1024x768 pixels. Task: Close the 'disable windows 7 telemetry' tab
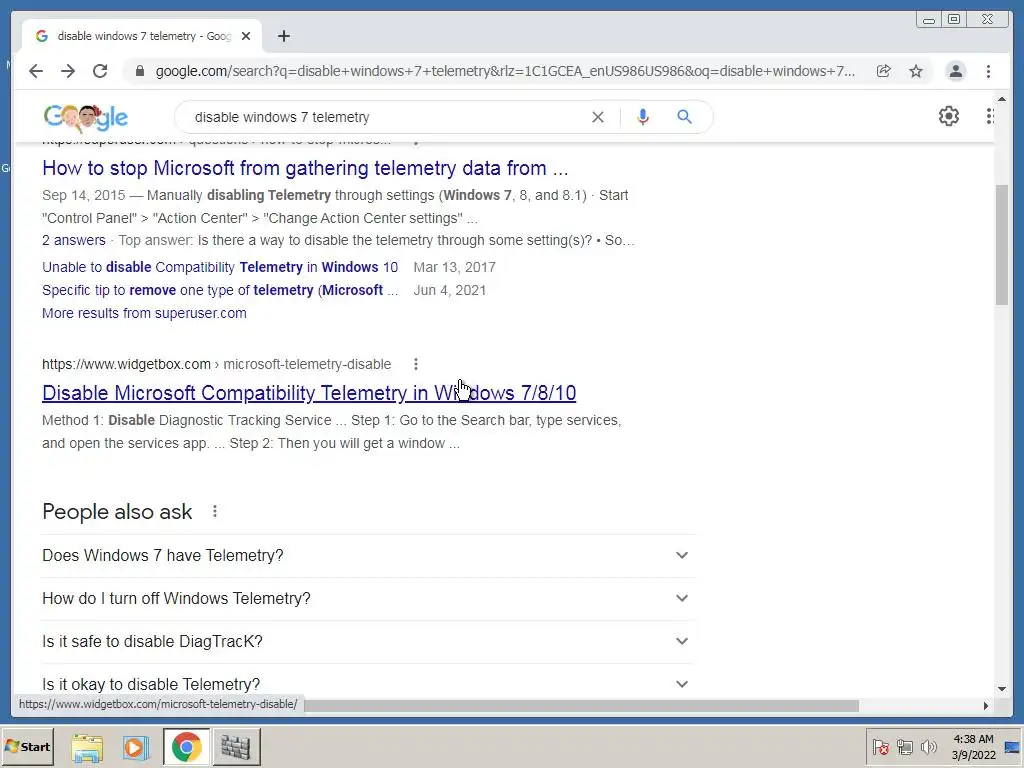point(246,37)
